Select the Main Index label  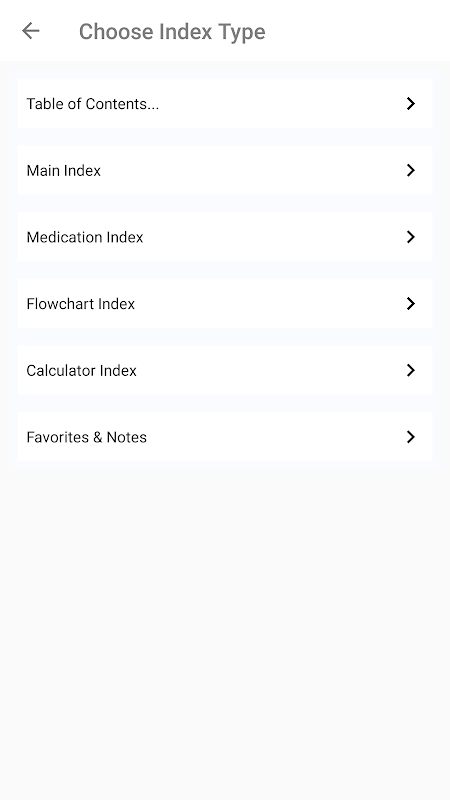[64, 170]
